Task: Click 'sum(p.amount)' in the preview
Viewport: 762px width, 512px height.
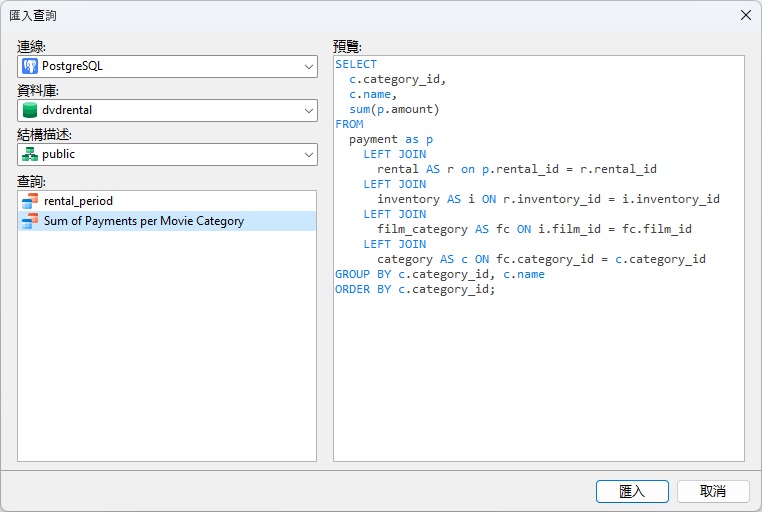Action: 394,109
